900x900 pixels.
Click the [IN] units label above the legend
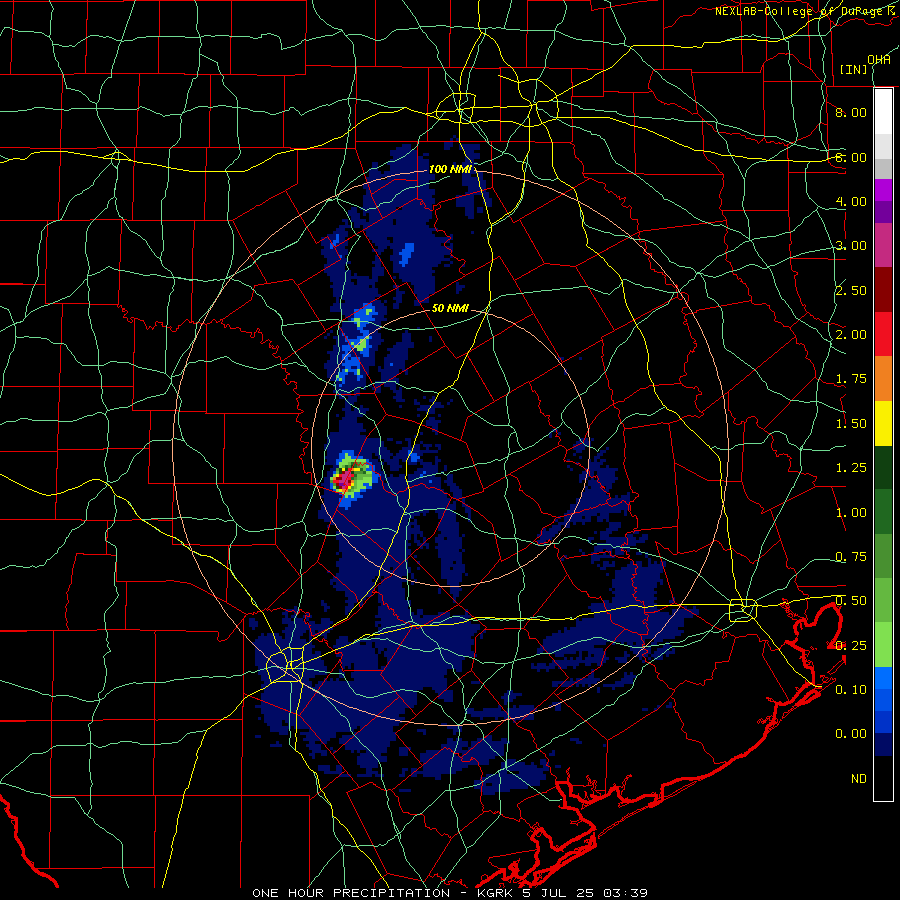coord(854,69)
